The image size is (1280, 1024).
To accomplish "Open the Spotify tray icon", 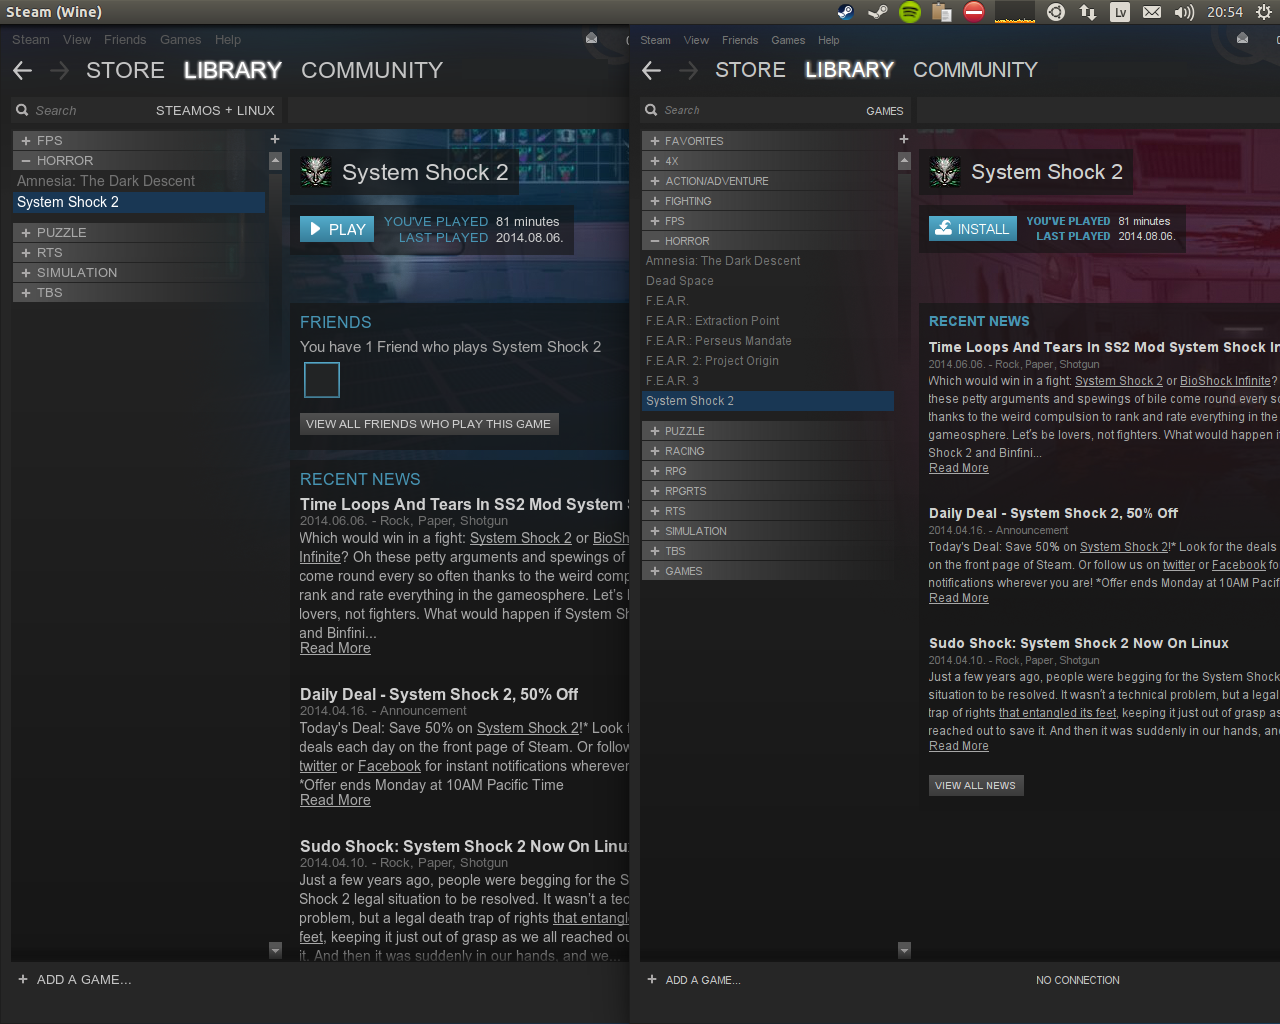I will click(x=910, y=12).
